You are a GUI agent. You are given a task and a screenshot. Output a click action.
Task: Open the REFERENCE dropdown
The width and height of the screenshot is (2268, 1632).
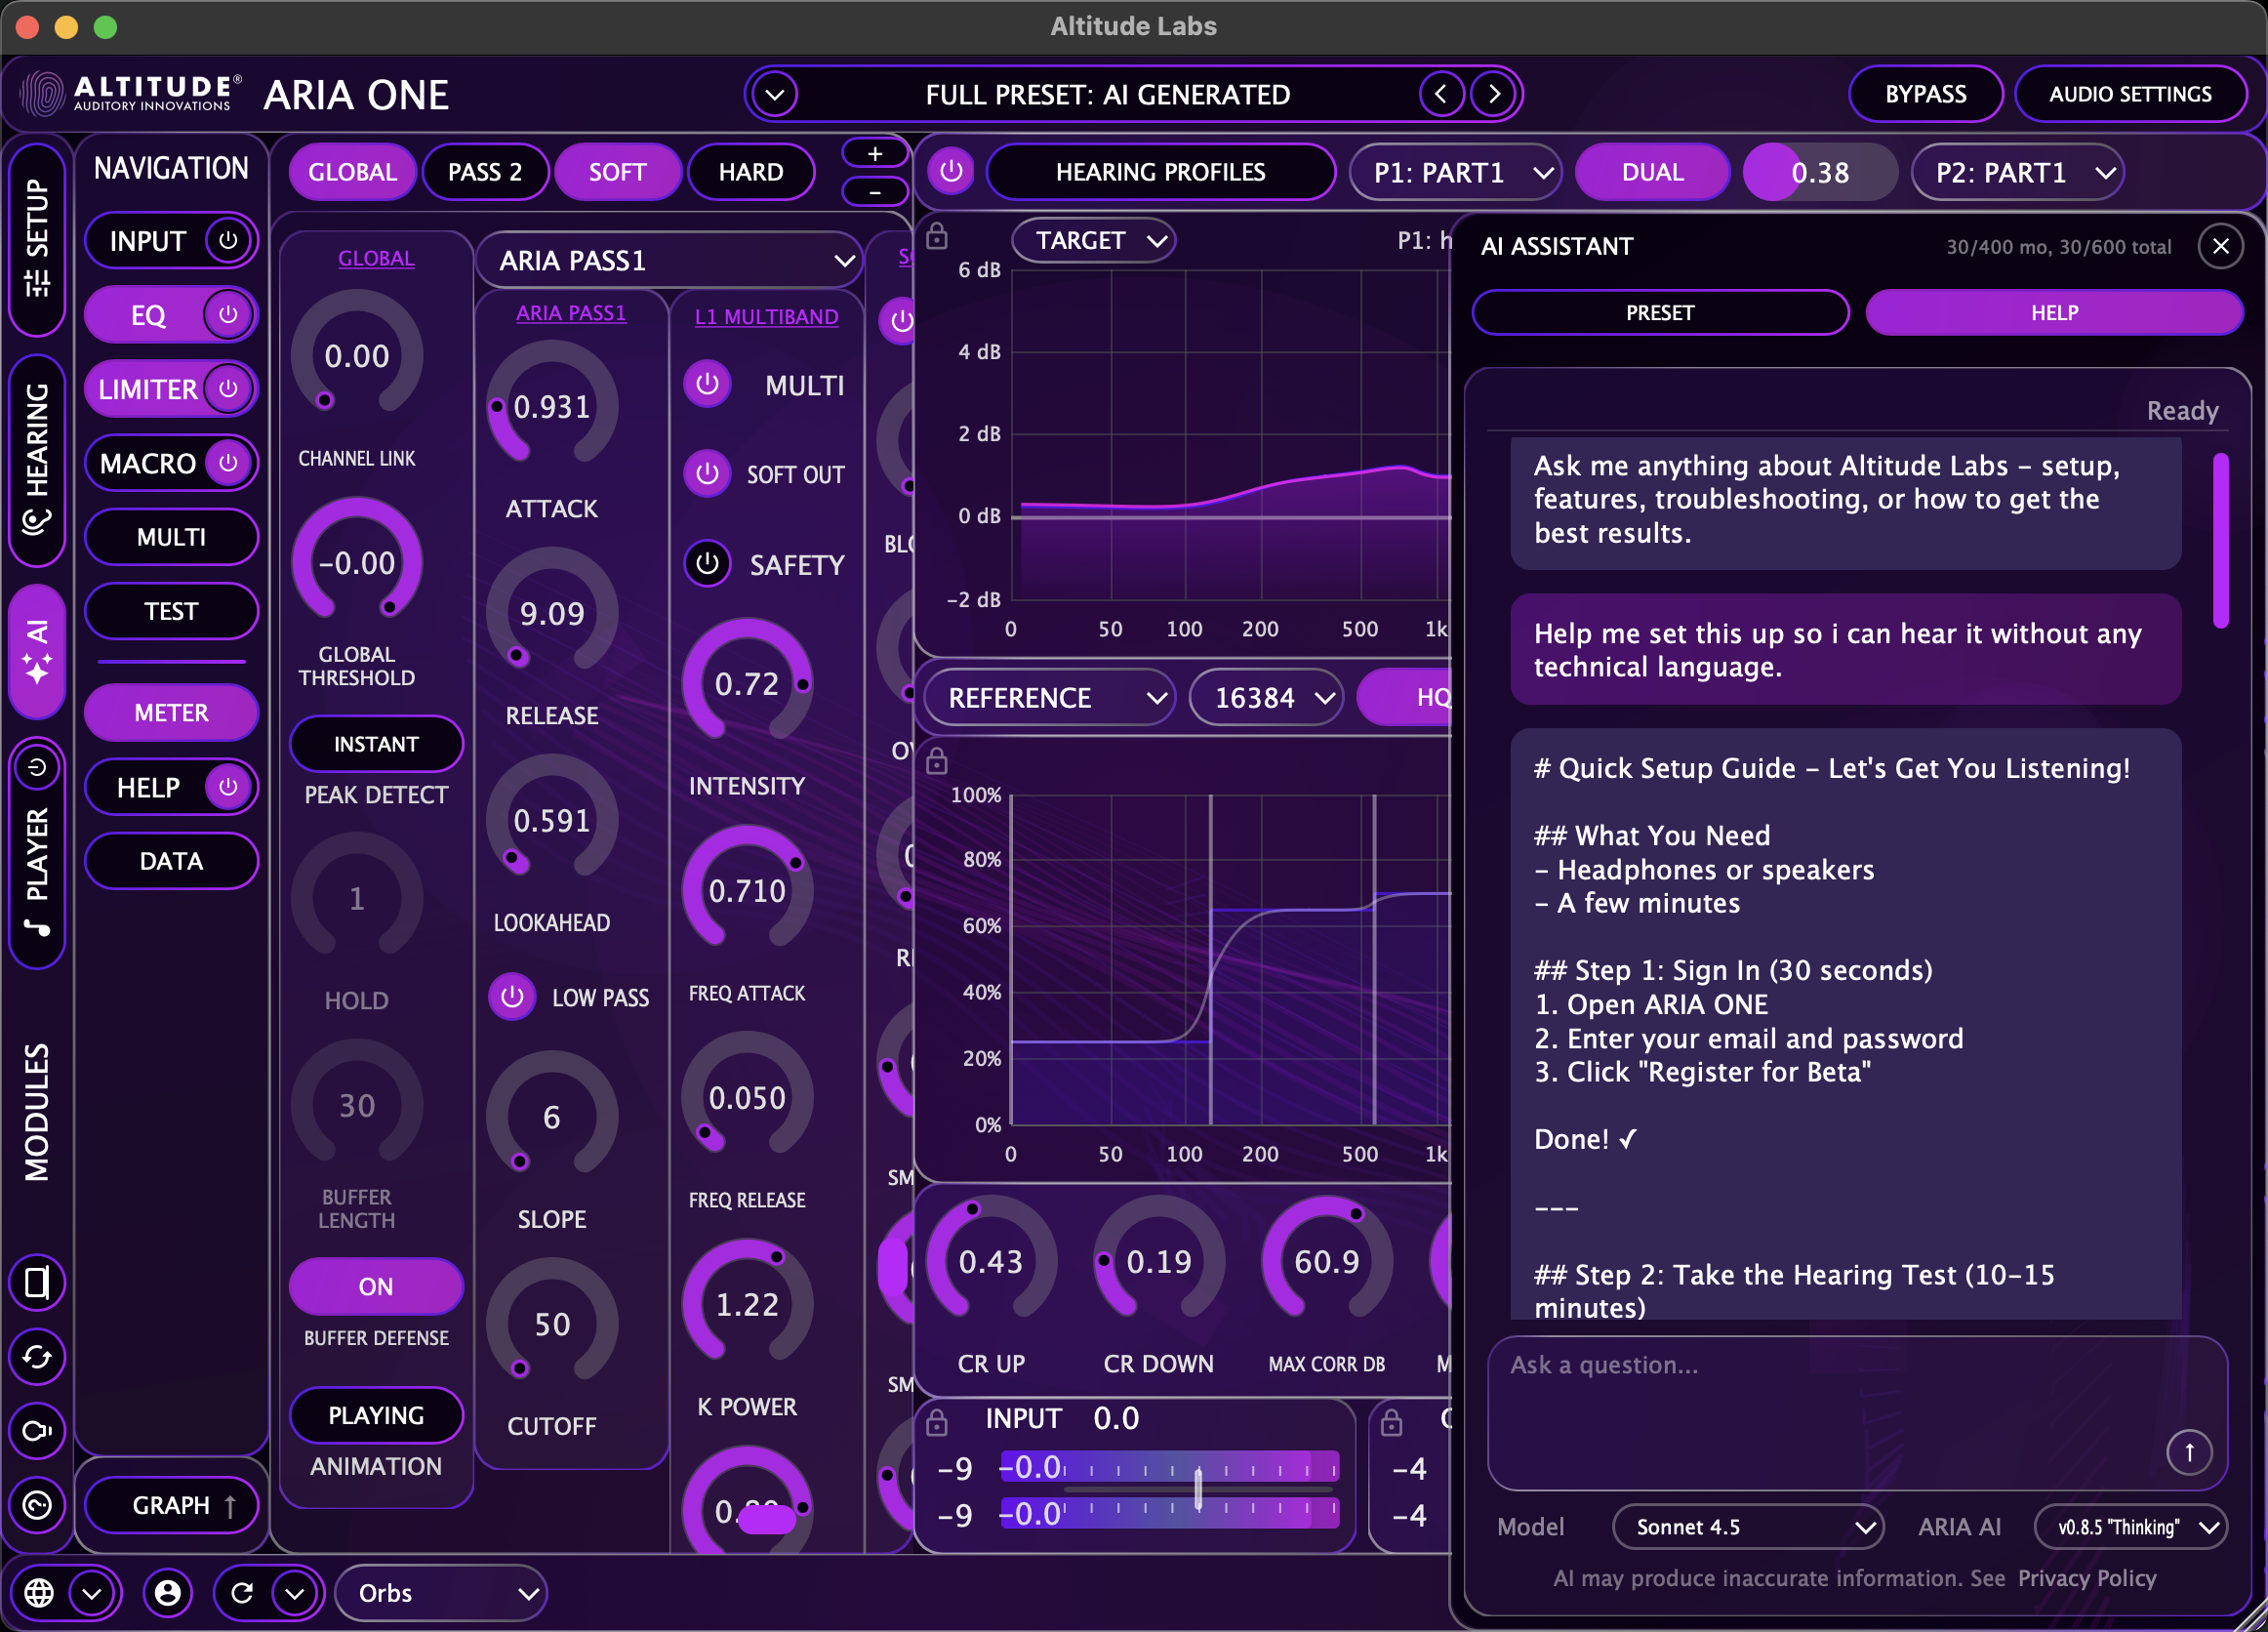point(1049,698)
